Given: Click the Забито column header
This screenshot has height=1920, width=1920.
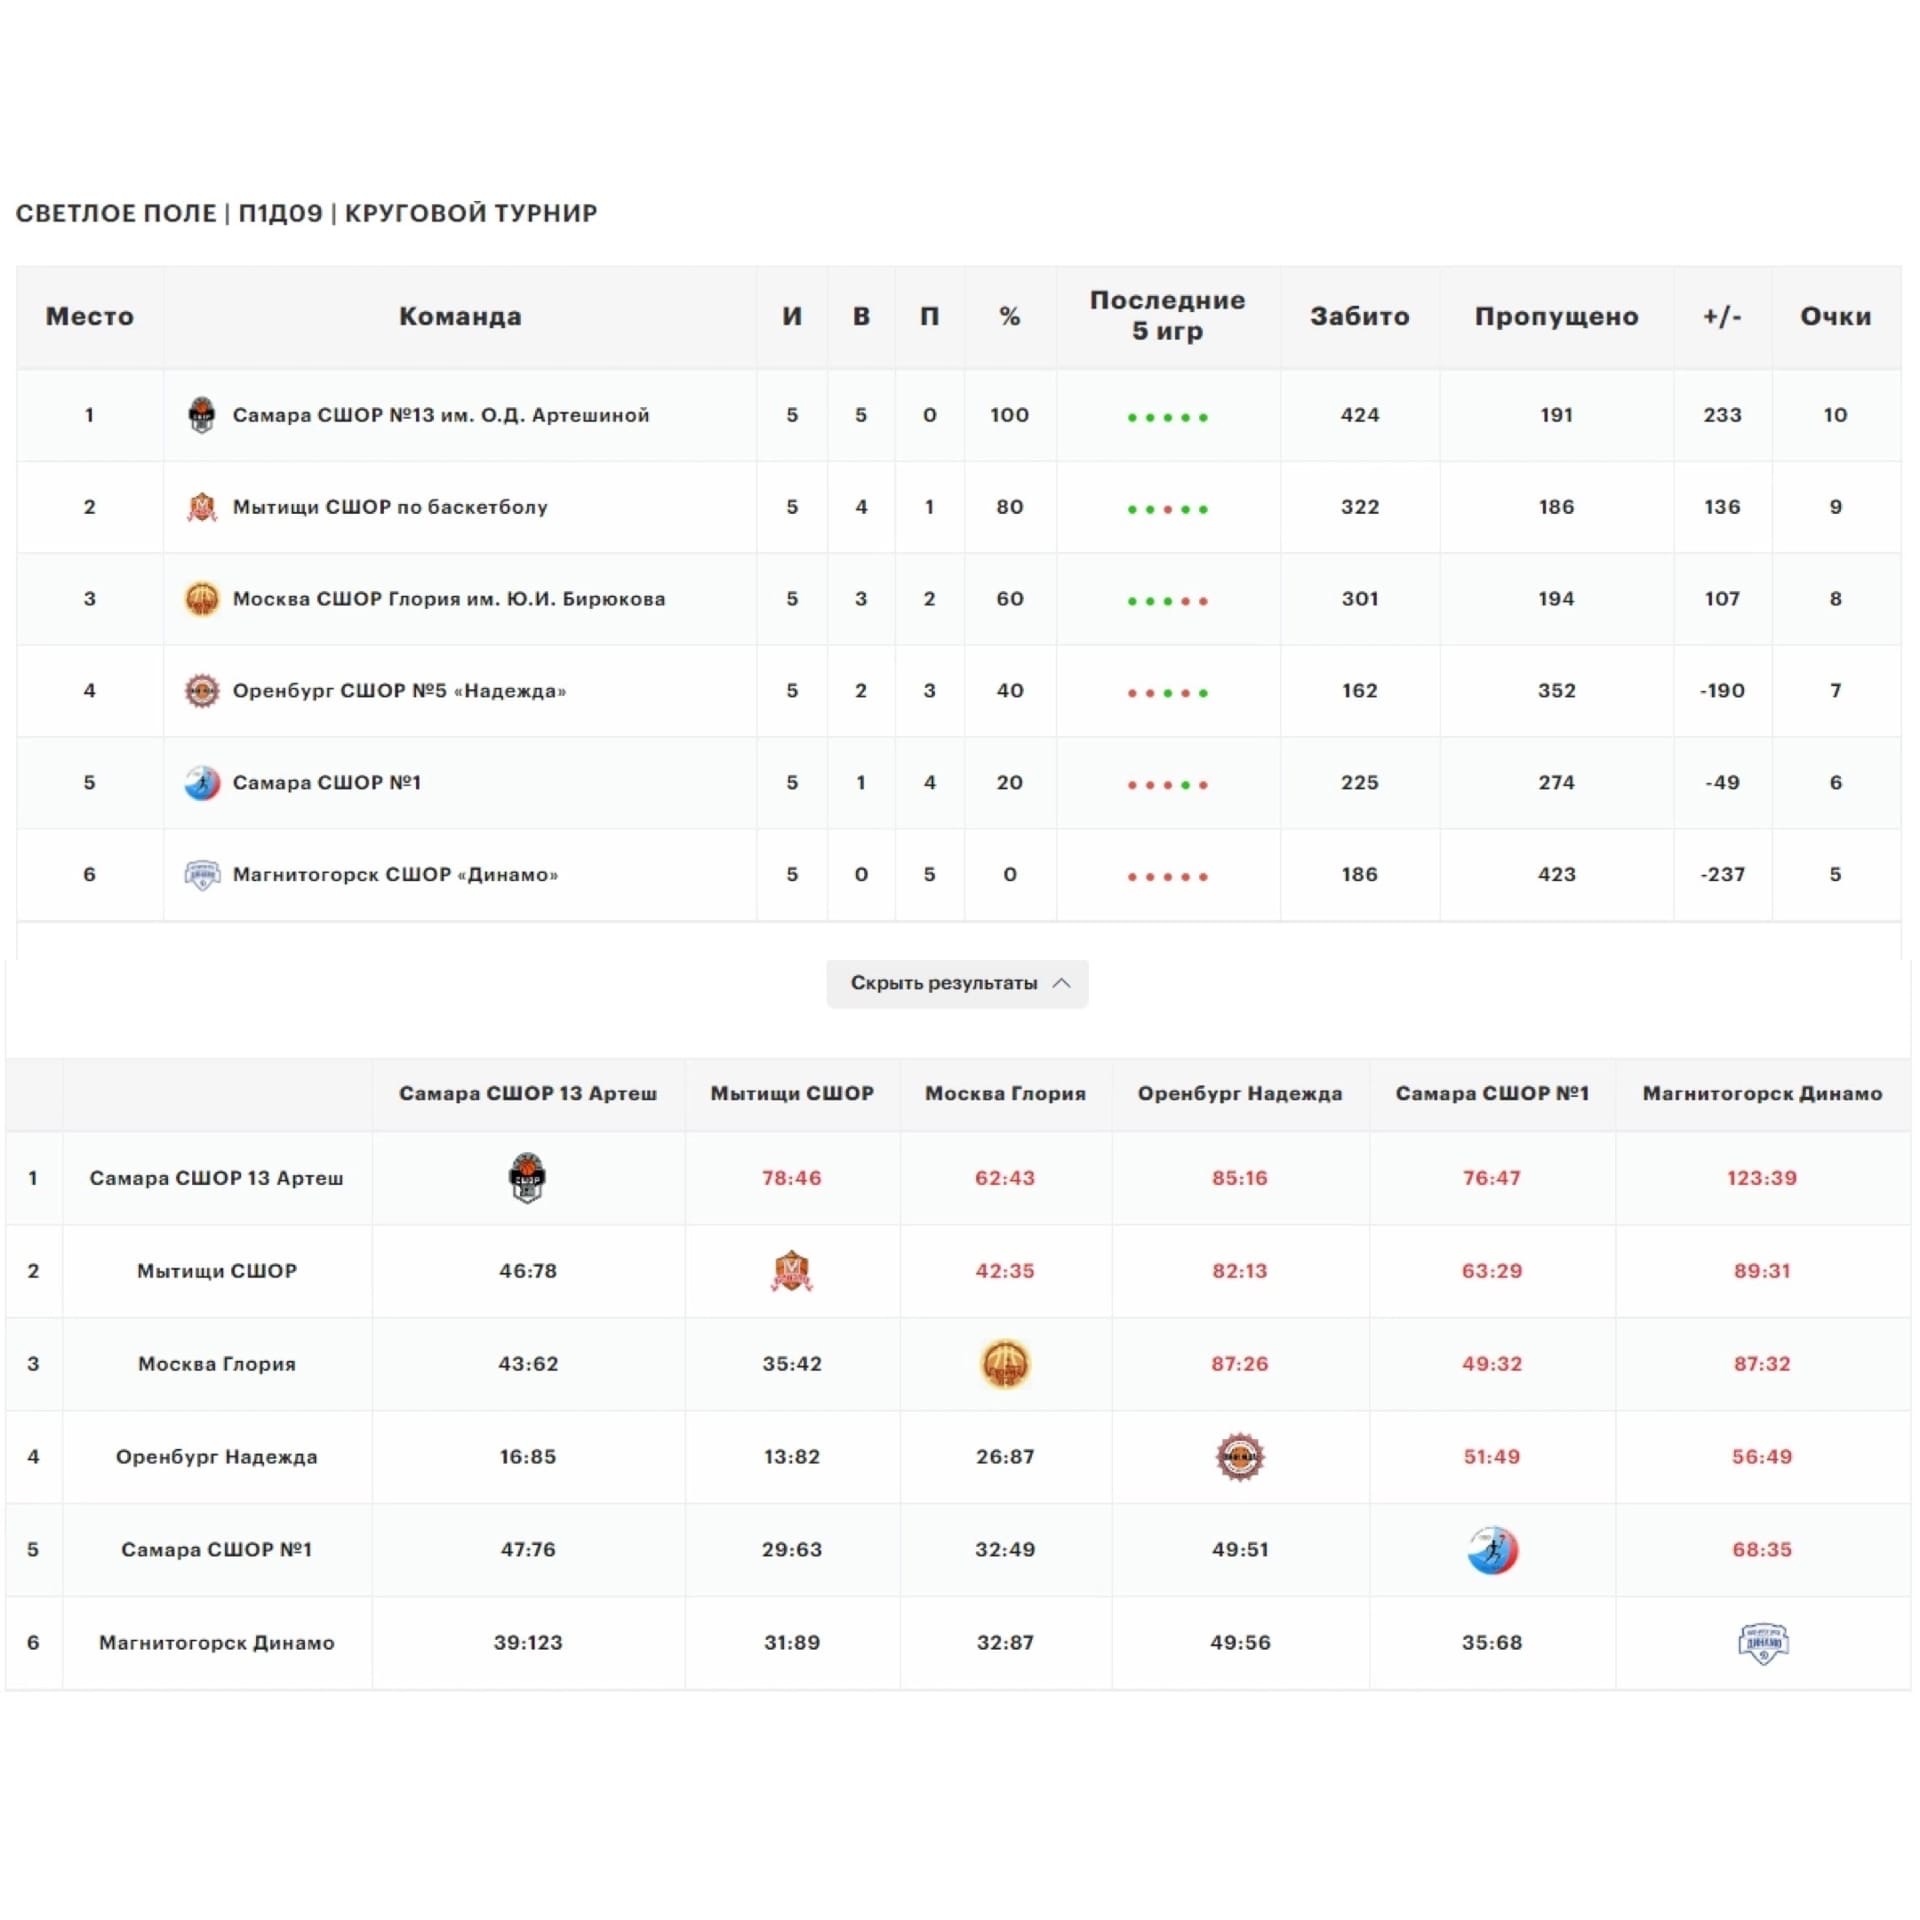Looking at the screenshot, I should click(x=1360, y=317).
